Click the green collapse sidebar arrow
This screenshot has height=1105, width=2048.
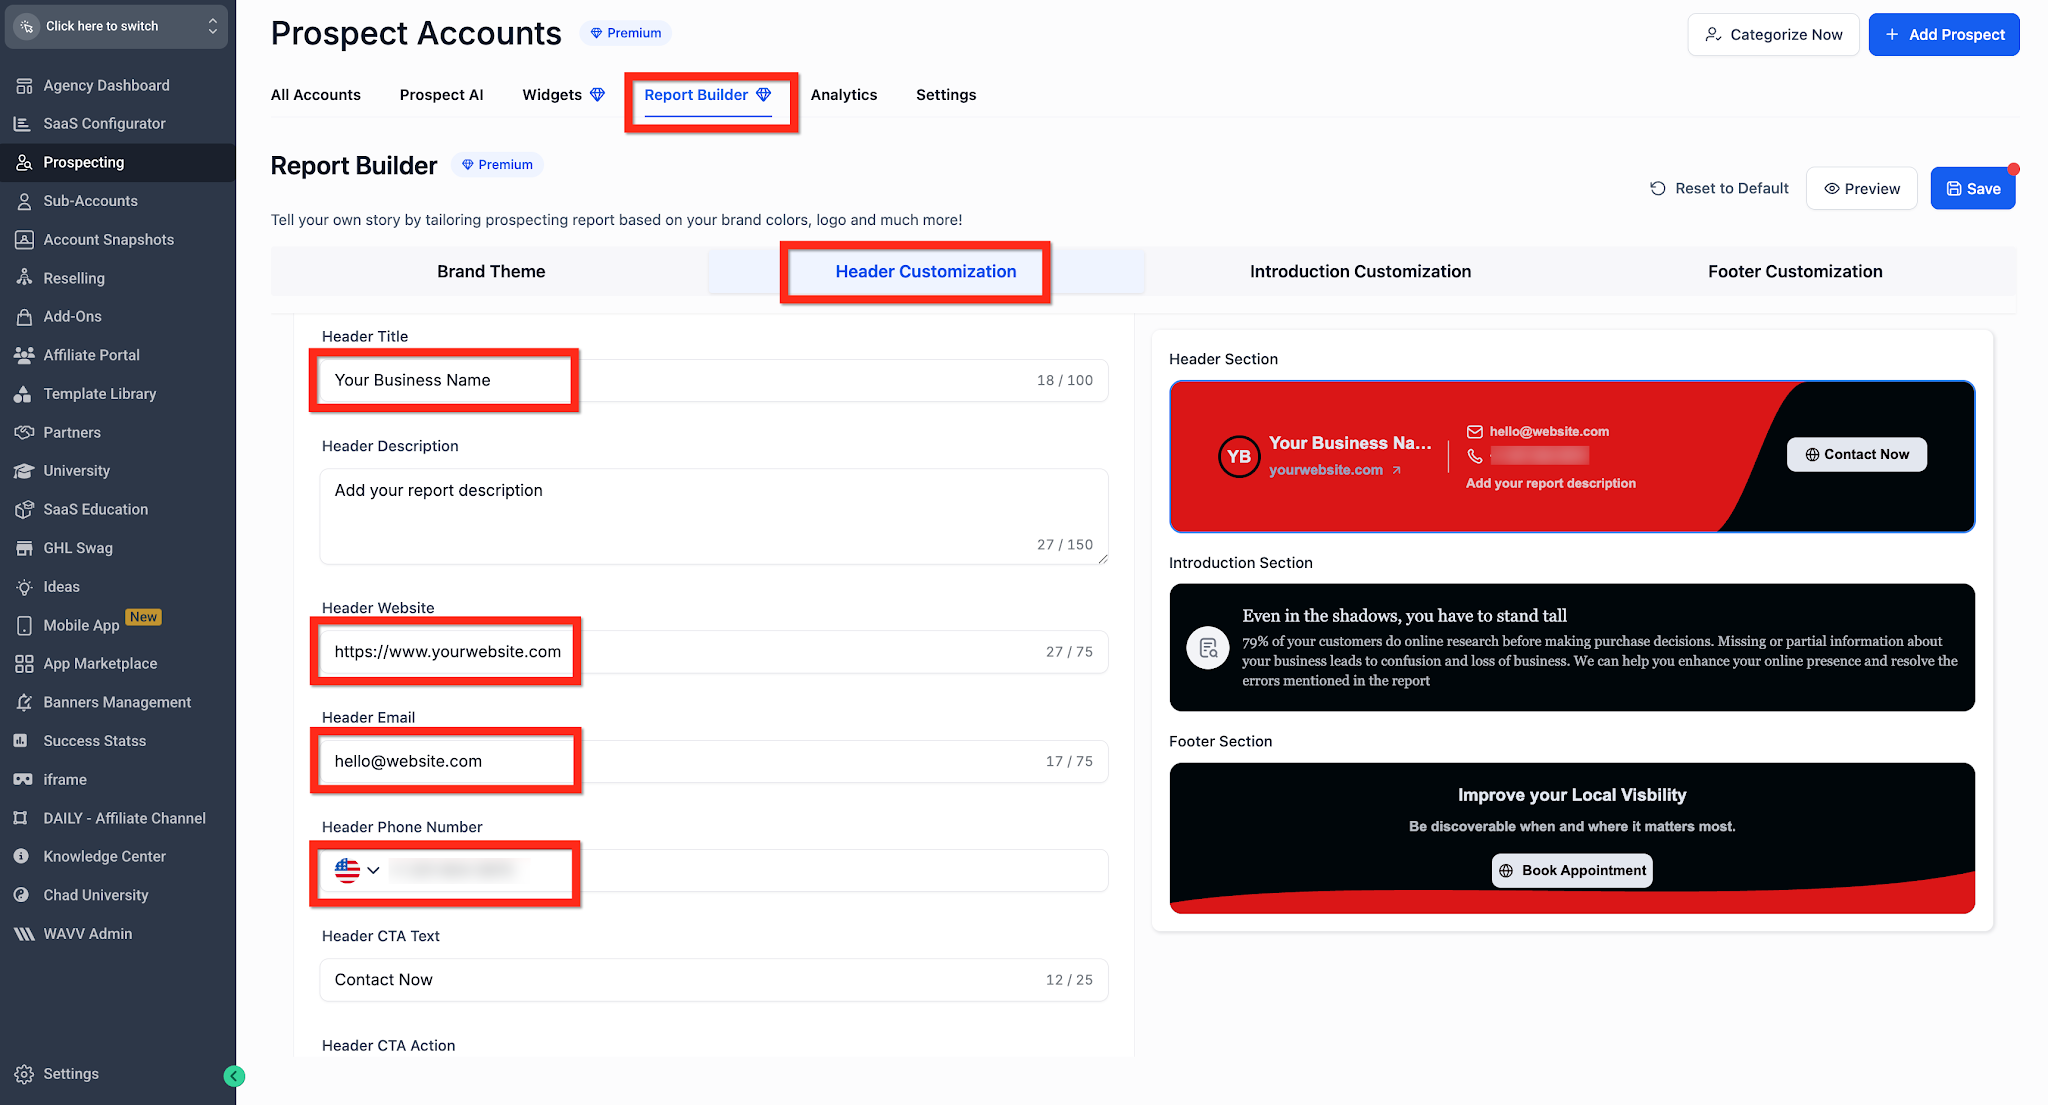pyautogui.click(x=234, y=1076)
